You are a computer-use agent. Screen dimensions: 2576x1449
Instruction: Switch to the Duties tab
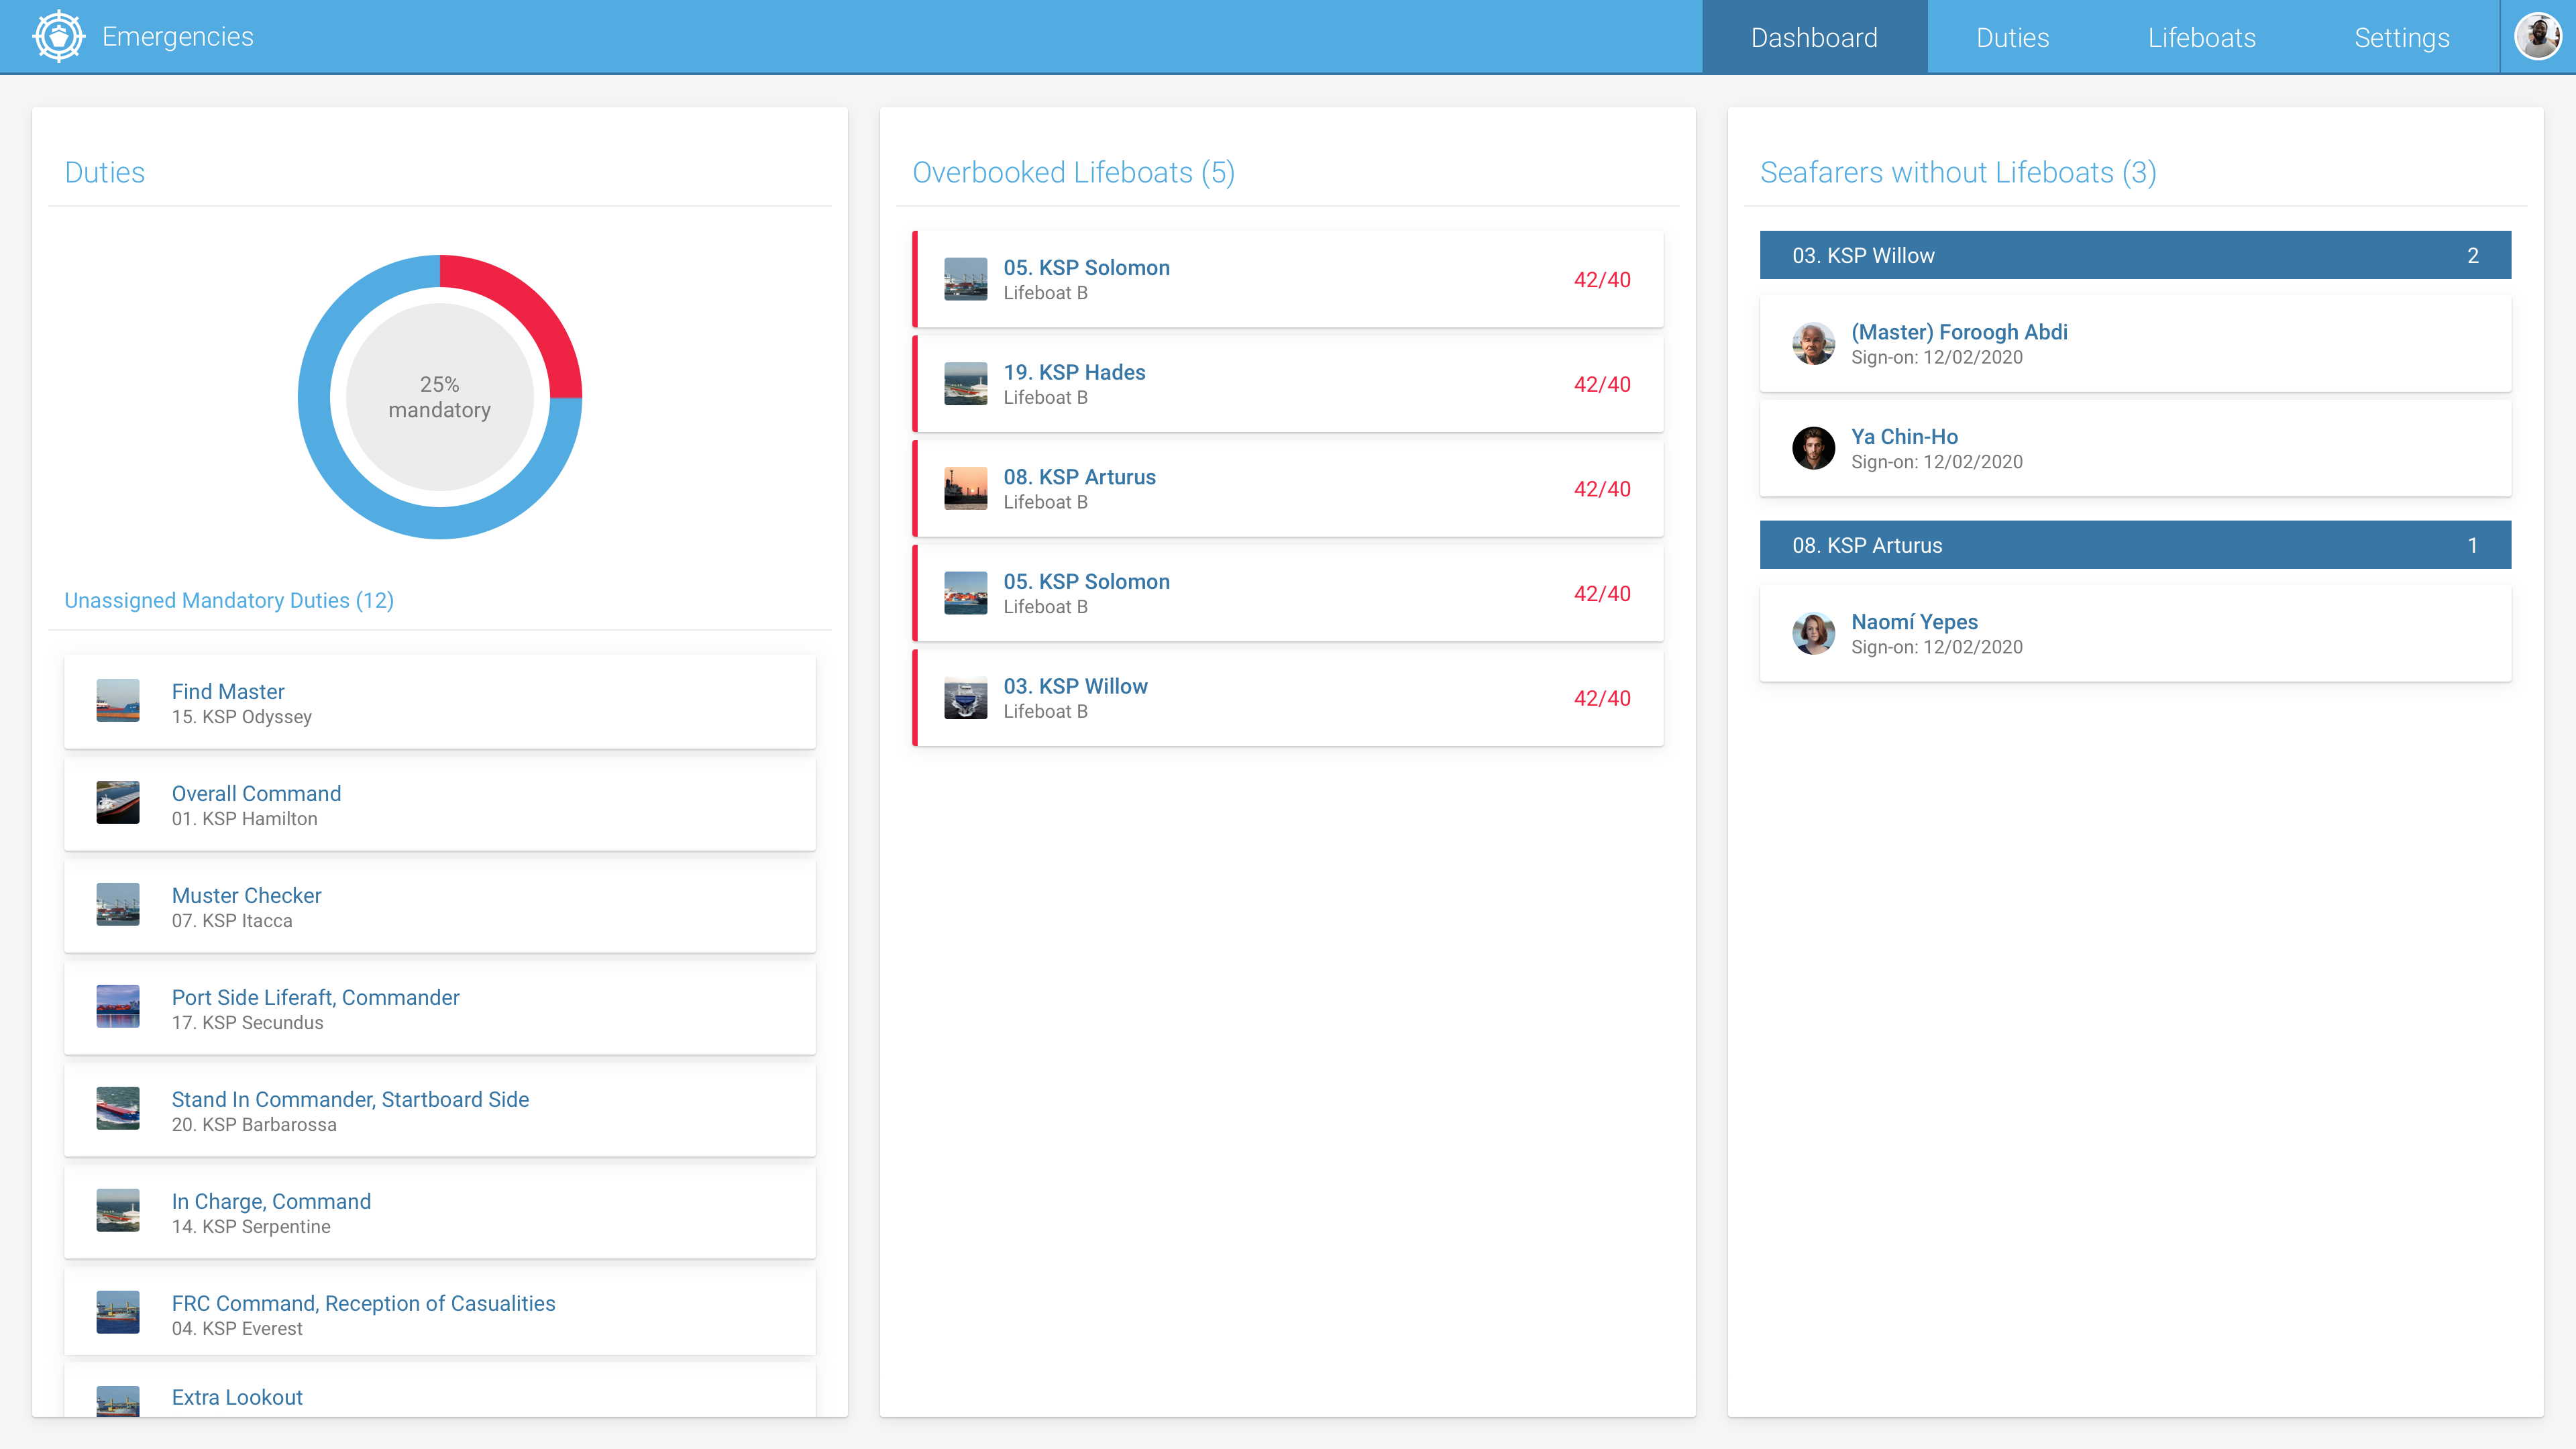pos(2012,37)
